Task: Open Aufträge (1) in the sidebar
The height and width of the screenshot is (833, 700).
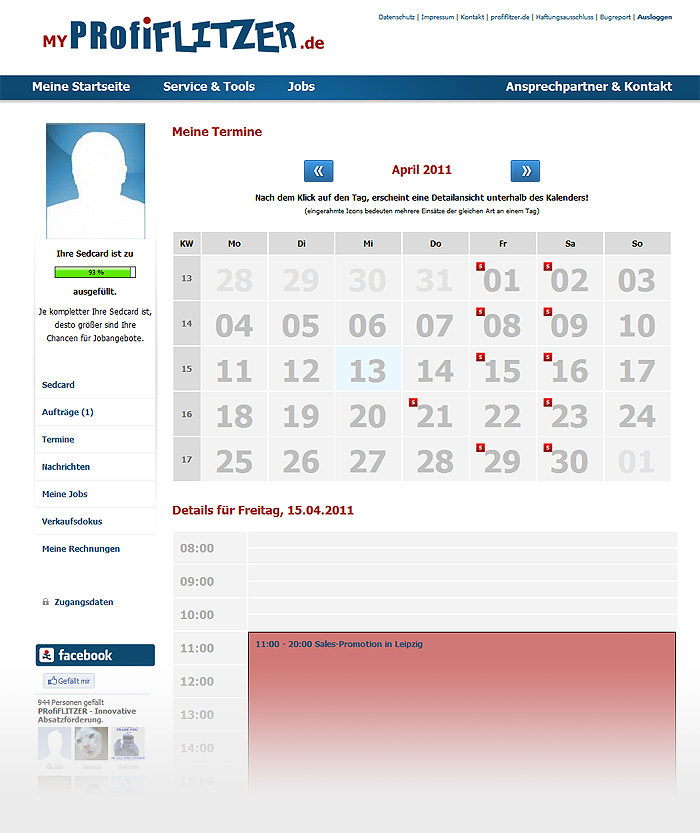Action: 67,412
